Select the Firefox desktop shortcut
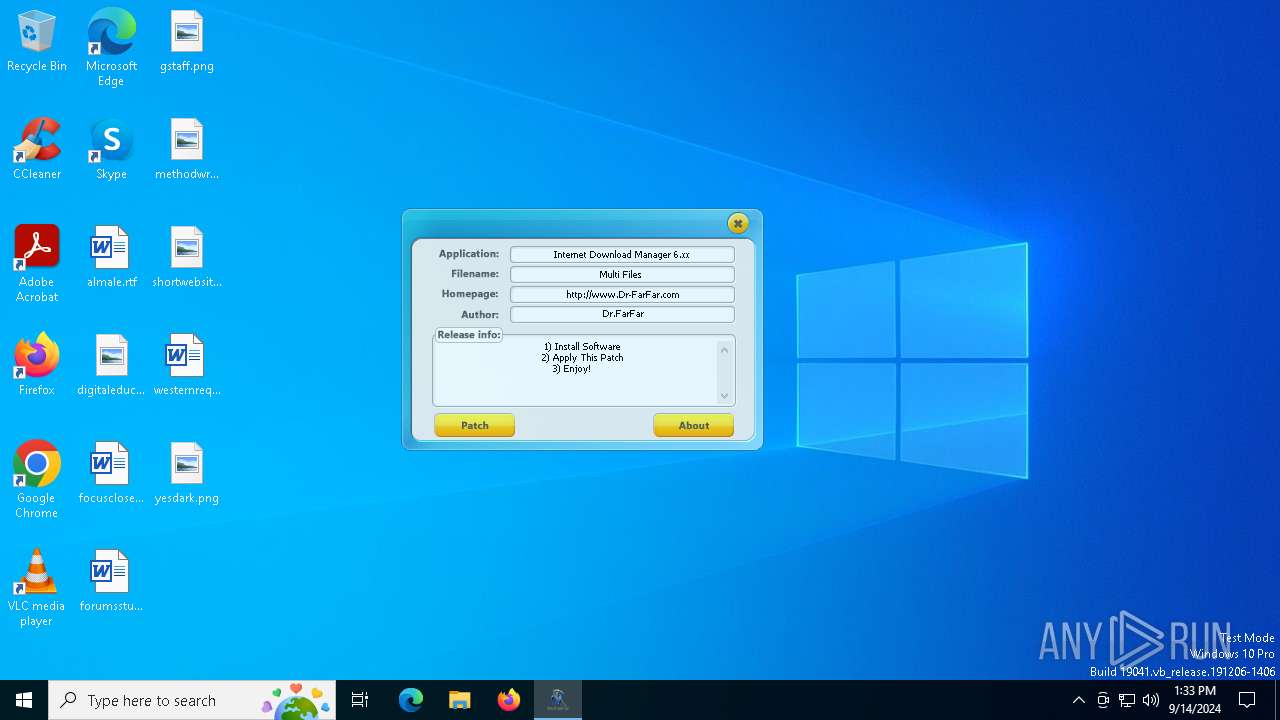Screen dimensions: 1280x720 (37, 366)
